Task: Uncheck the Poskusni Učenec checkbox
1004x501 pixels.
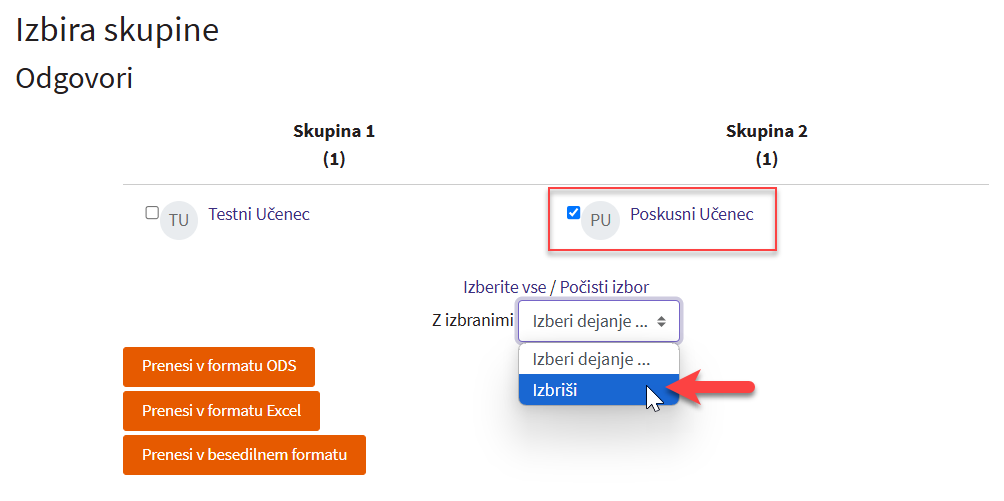Action: [574, 212]
